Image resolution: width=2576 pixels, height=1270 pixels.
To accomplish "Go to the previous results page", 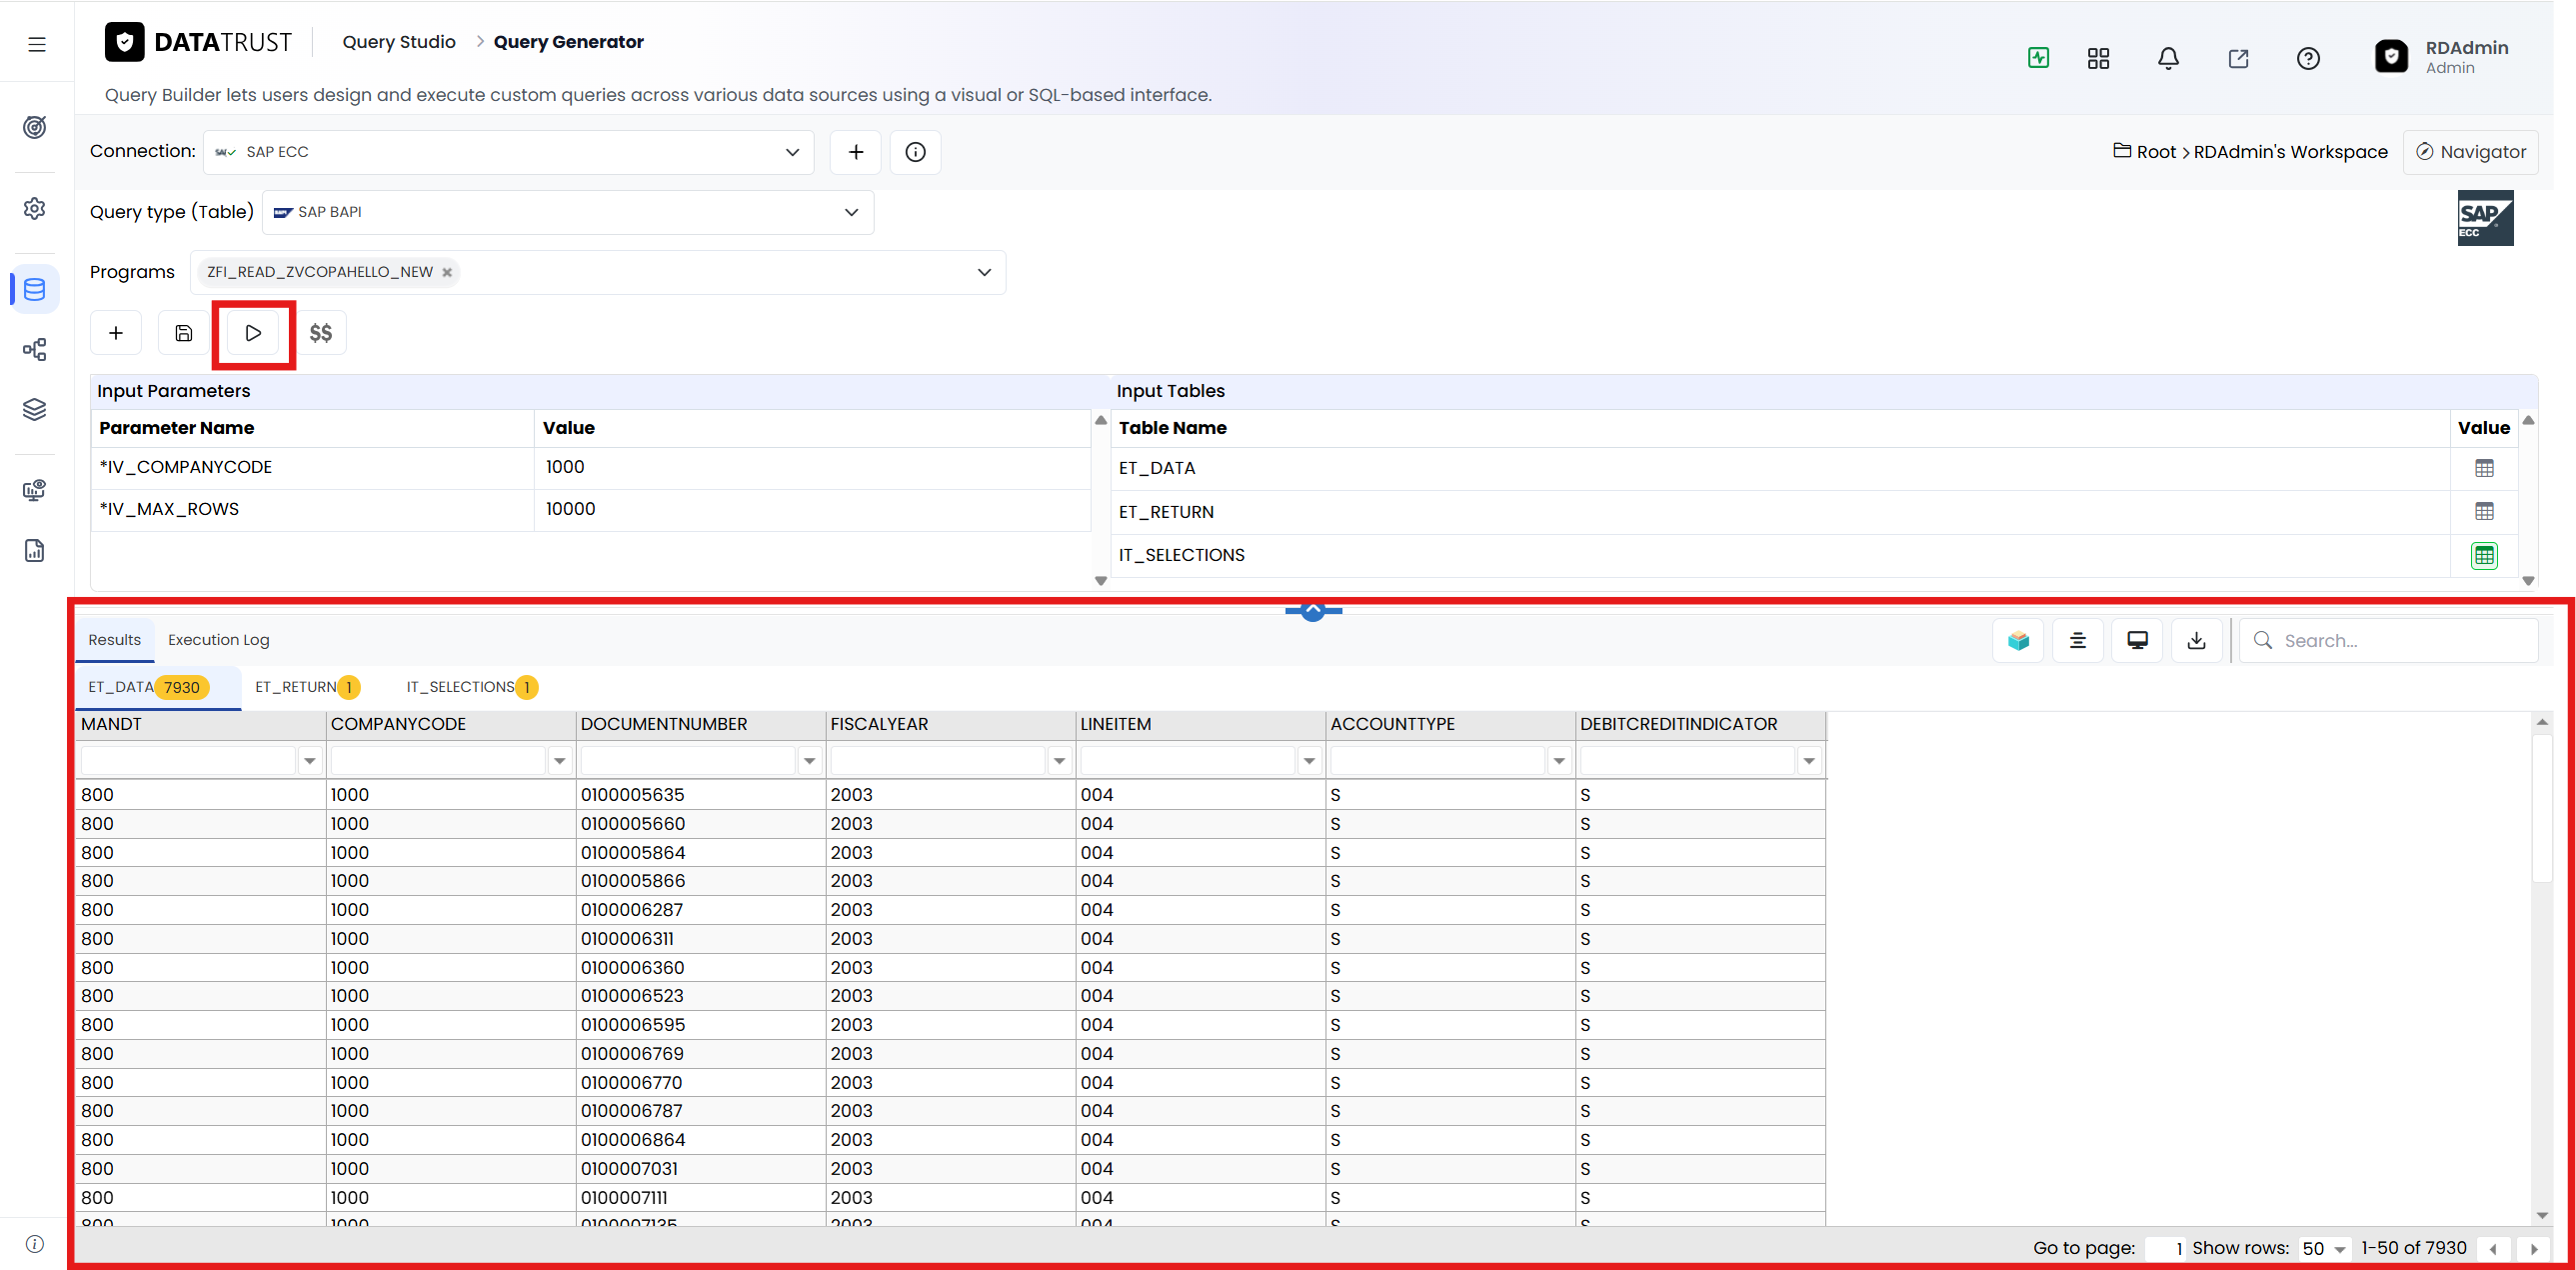I will click(x=2493, y=1248).
